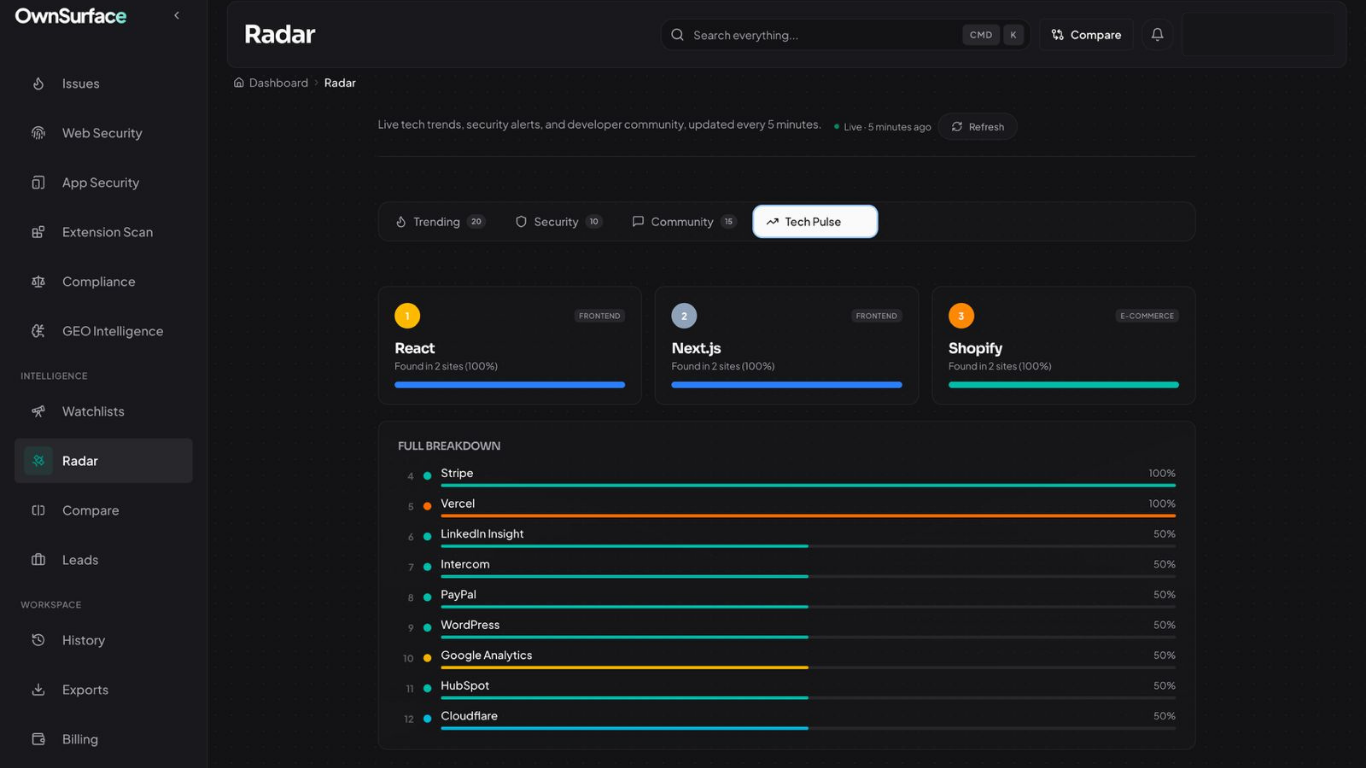Collapse the sidebar with the chevron arrow

point(177,16)
